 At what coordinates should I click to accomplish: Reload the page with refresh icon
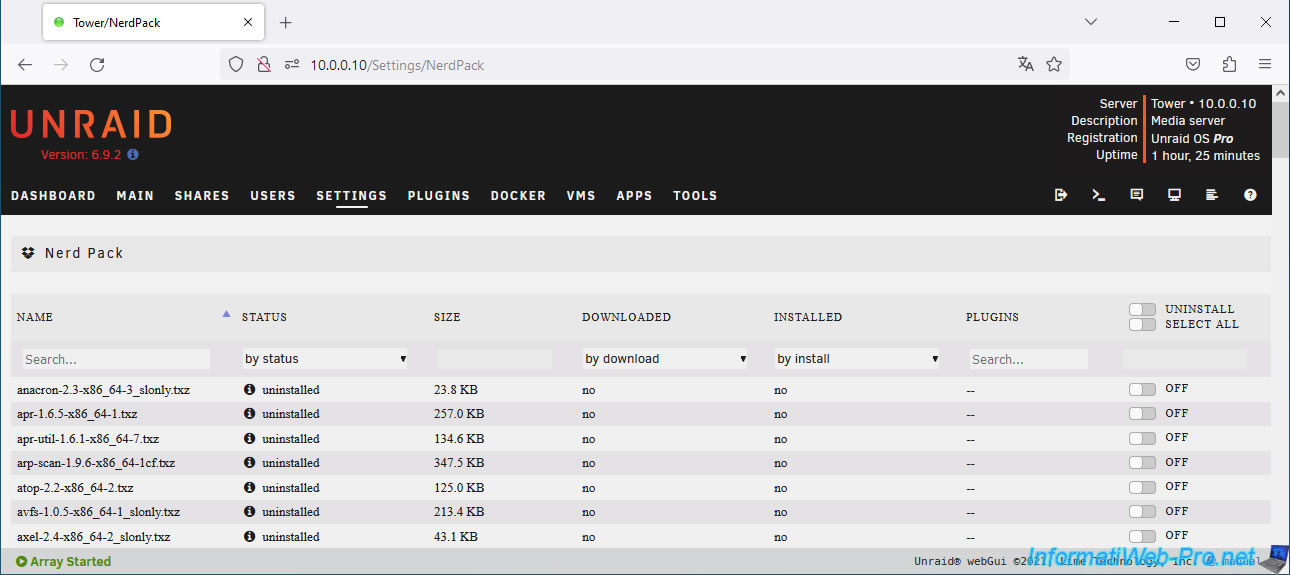point(97,64)
